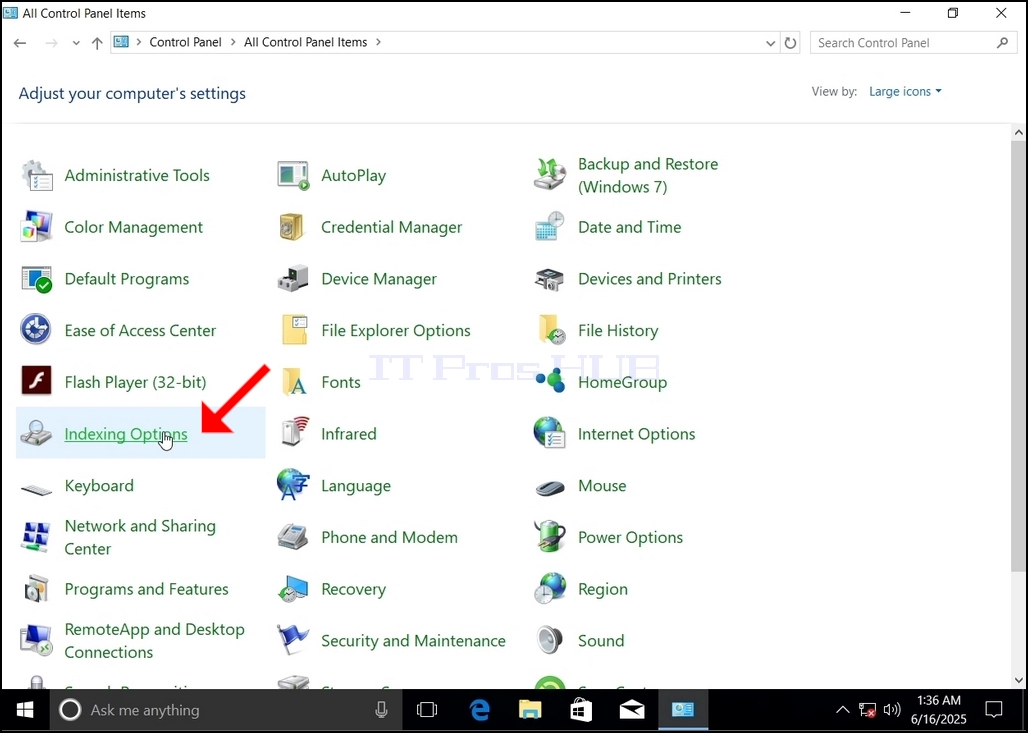The width and height of the screenshot is (1028, 733).
Task: Open the Infrared icon
Action: [x=294, y=432]
